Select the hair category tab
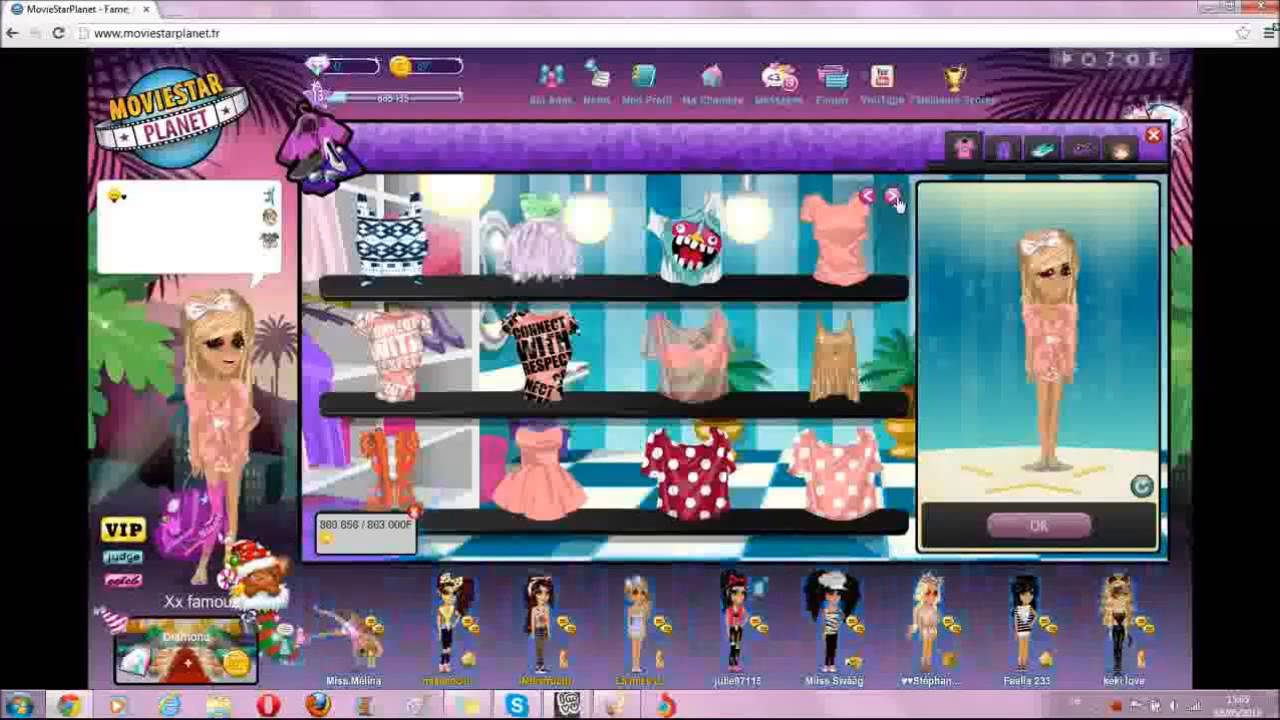1280x720 pixels. point(1120,149)
